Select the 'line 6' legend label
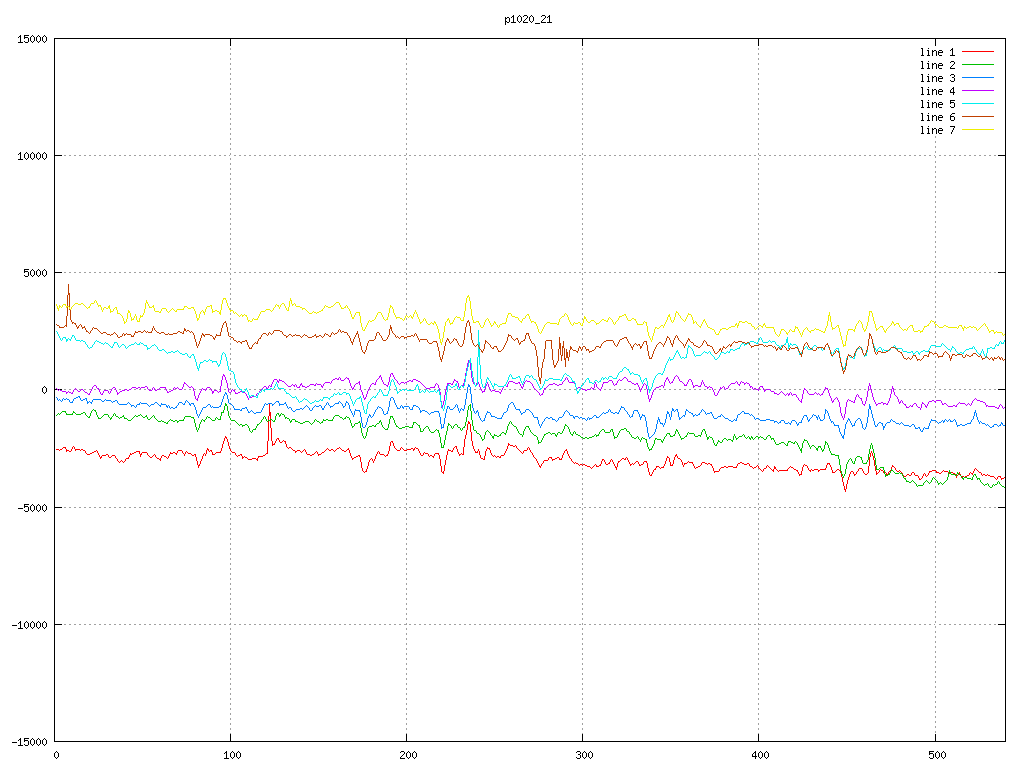This screenshot has height=768, width=1024. (937, 118)
